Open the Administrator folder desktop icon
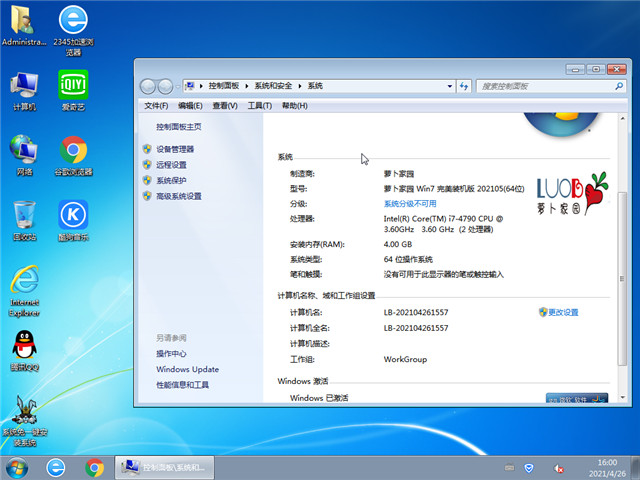The width and height of the screenshot is (640, 480). (x=24, y=24)
